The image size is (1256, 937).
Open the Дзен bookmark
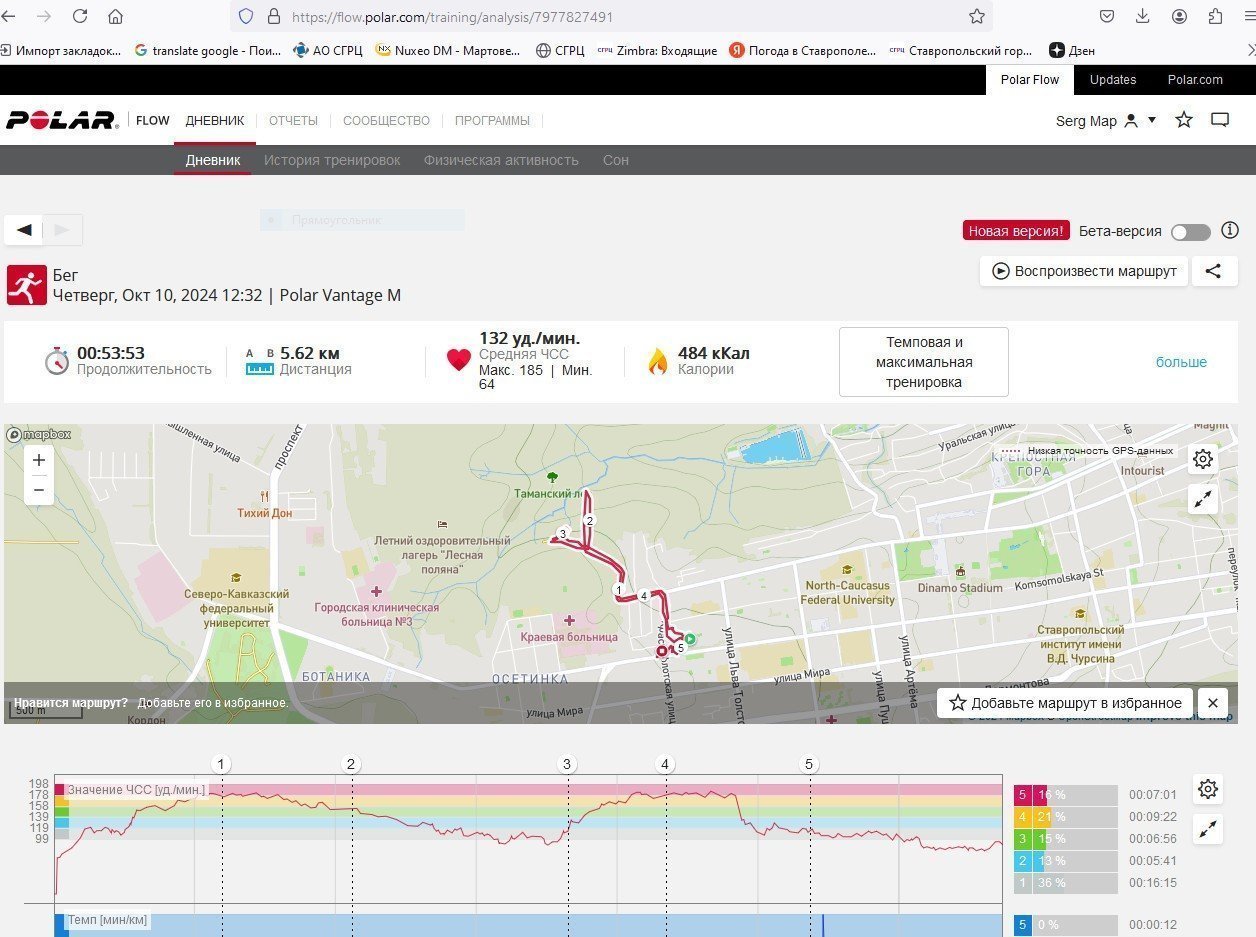(1072, 50)
